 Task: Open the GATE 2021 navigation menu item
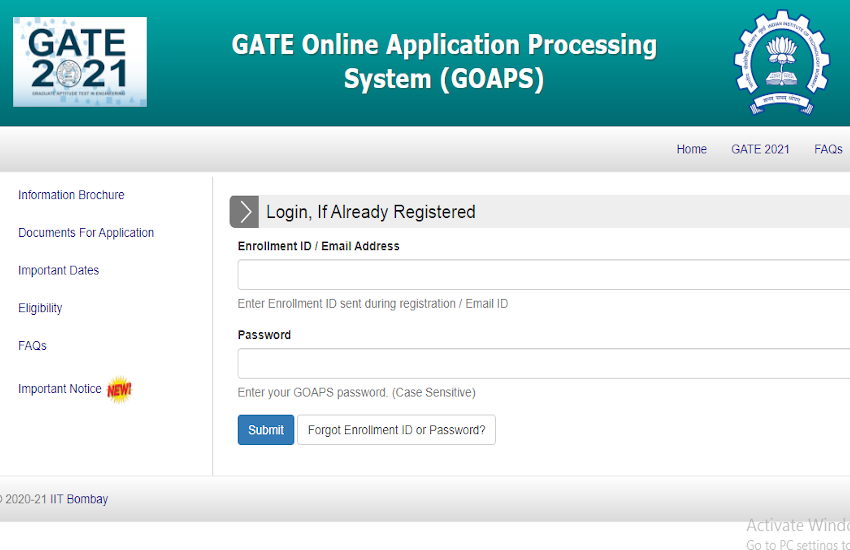(x=760, y=149)
